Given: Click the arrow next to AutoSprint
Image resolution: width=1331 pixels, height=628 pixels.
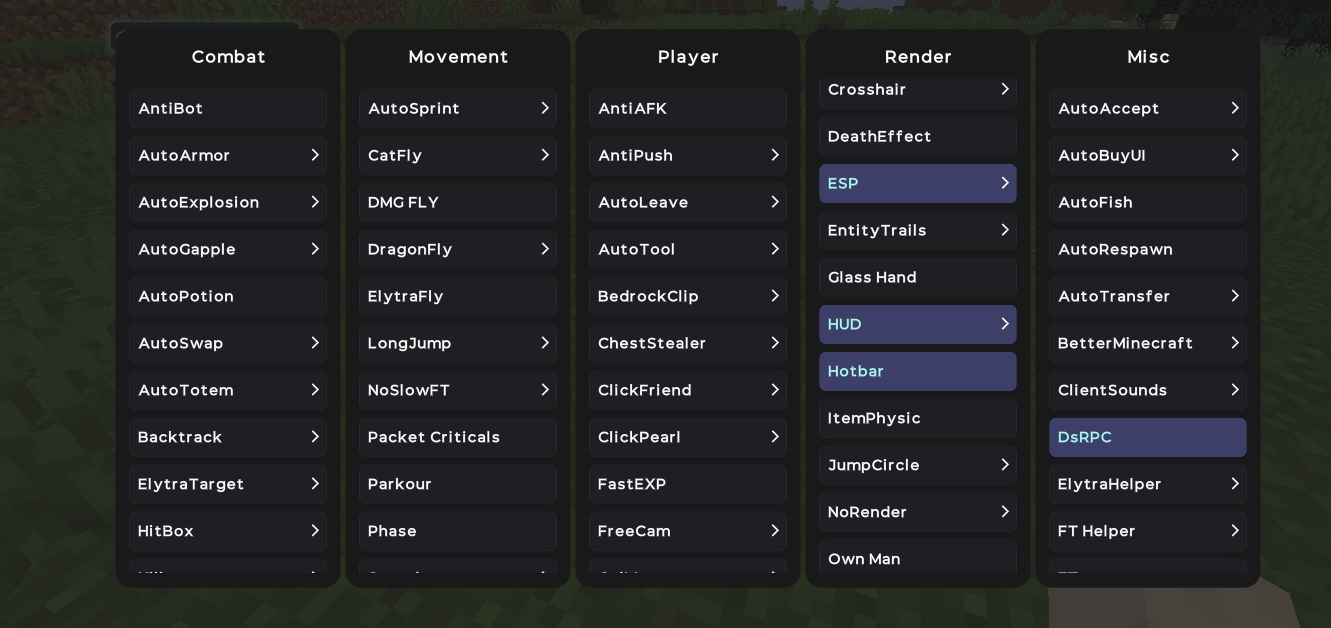Looking at the screenshot, I should click(x=545, y=108).
